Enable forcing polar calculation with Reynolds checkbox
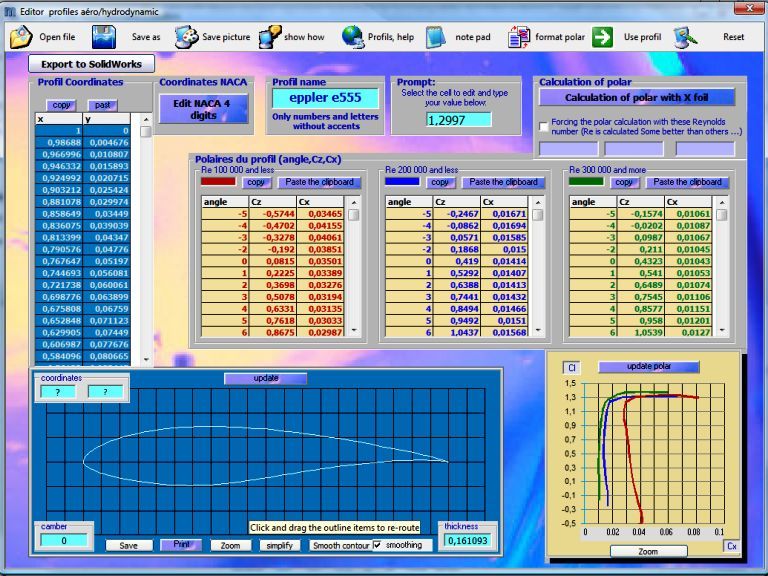Image resolution: width=768 pixels, height=576 pixels. pos(543,126)
